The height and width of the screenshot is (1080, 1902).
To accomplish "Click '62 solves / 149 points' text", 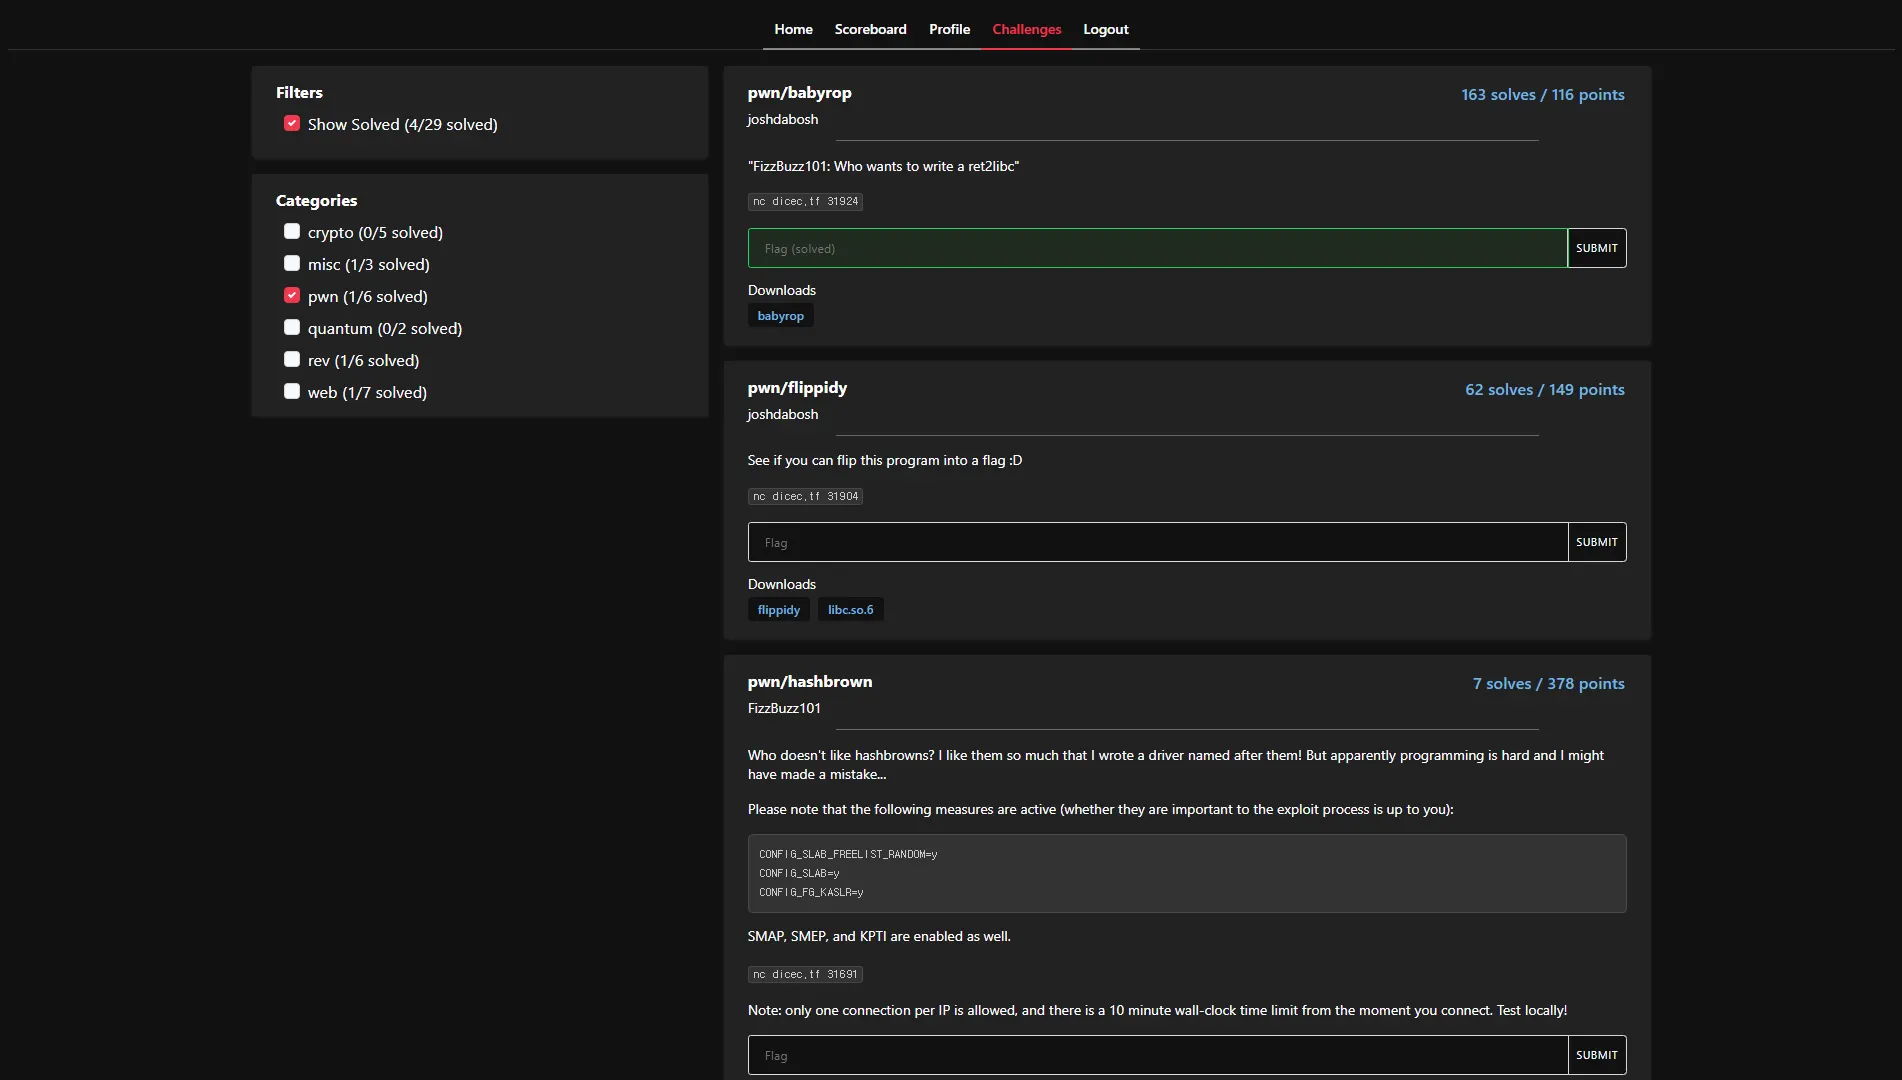I will 1544,389.
